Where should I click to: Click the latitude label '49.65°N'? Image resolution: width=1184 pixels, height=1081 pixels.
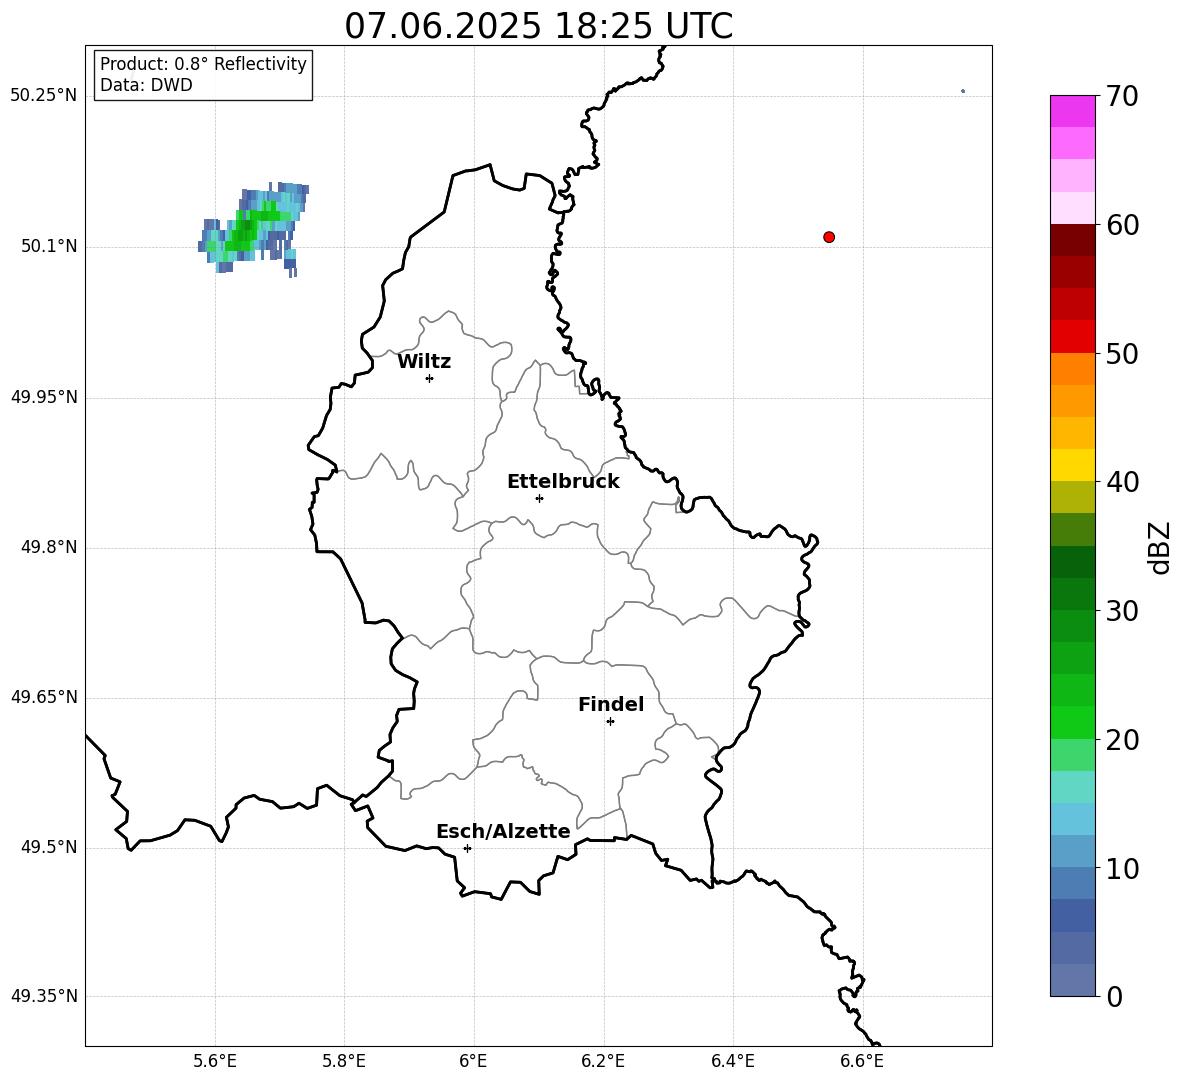[x=44, y=697]
